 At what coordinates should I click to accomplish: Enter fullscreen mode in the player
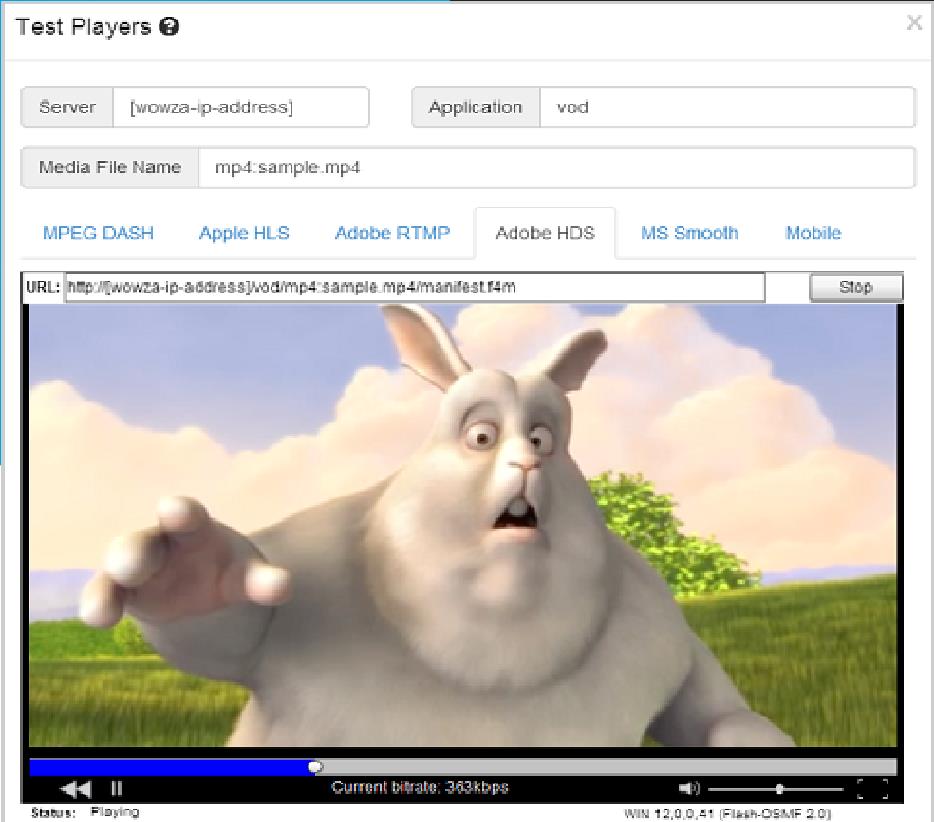[873, 788]
